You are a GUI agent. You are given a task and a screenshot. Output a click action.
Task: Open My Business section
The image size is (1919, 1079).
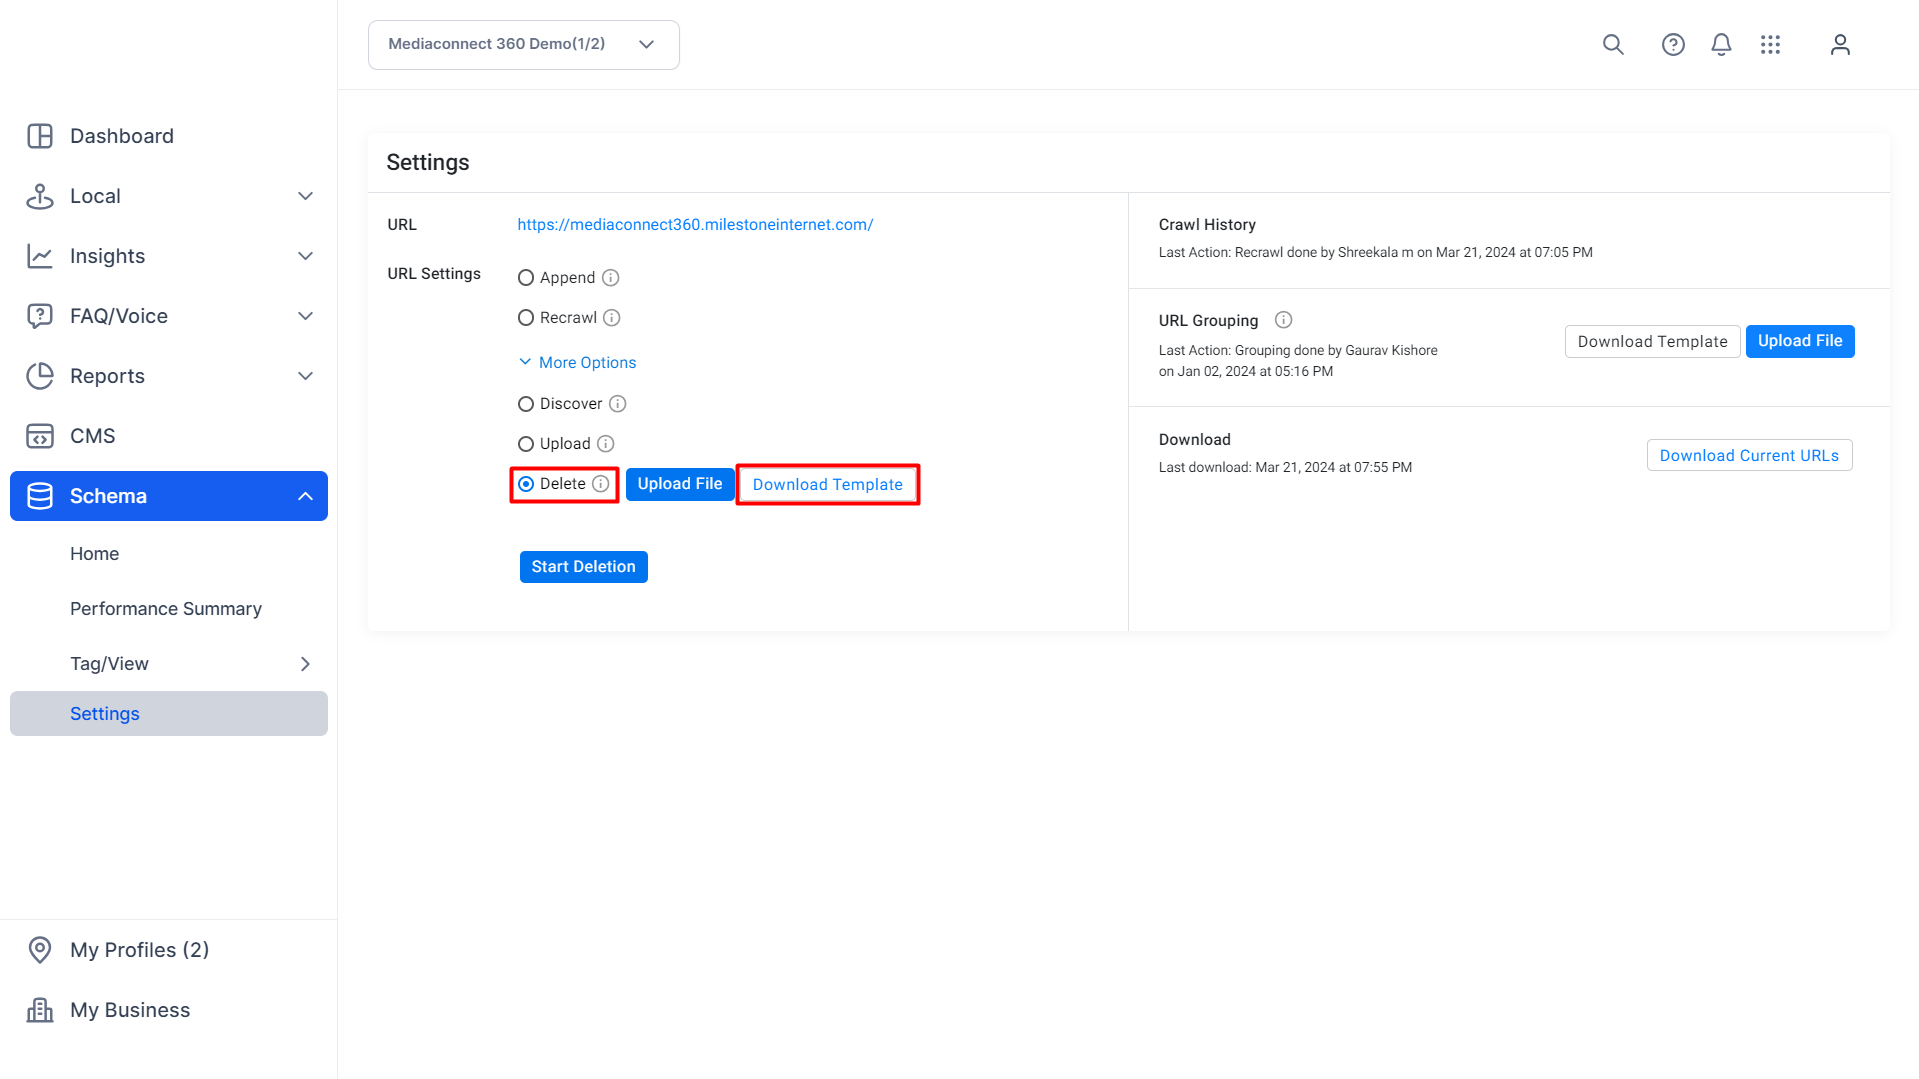click(x=130, y=1010)
